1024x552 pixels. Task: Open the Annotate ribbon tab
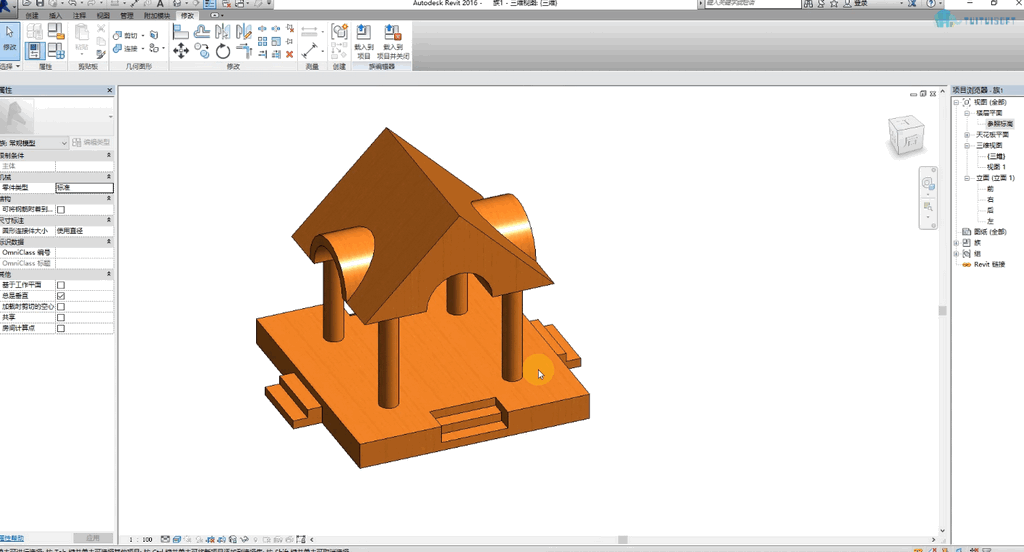tap(80, 15)
